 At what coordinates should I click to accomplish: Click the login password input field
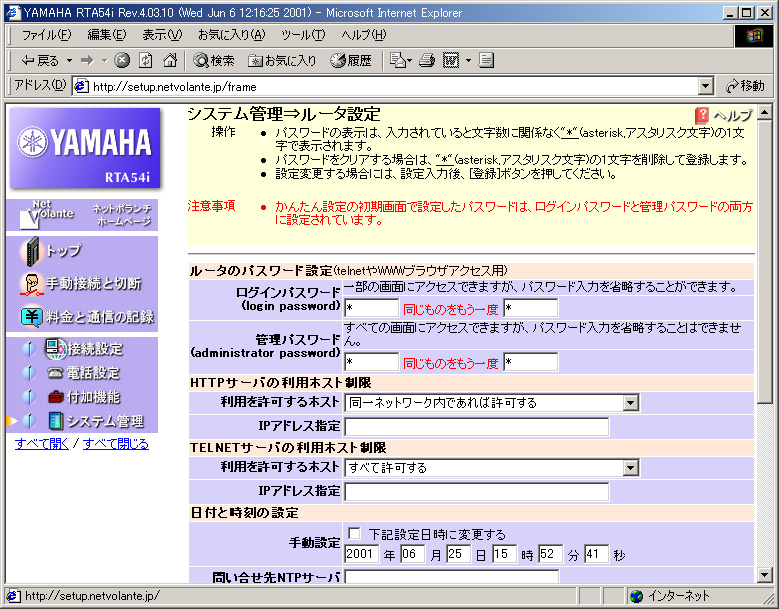click(371, 307)
